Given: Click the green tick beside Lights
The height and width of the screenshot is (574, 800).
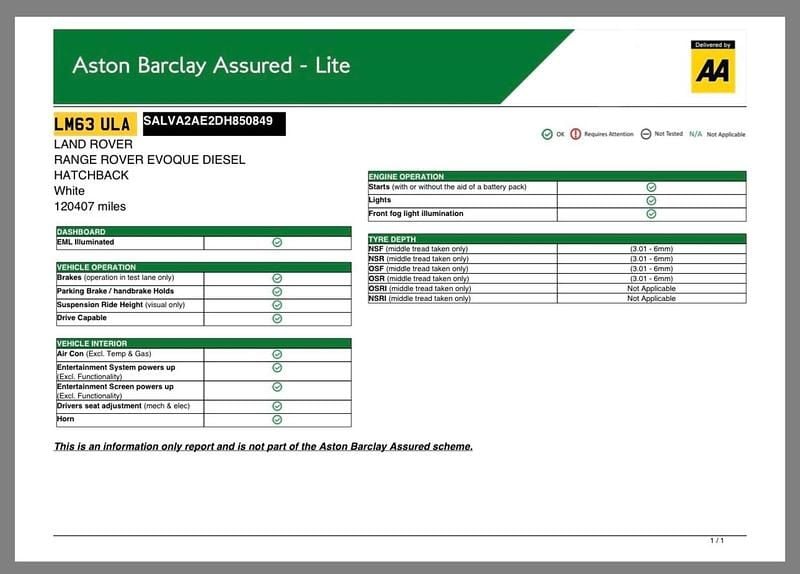Looking at the screenshot, I should (651, 200).
